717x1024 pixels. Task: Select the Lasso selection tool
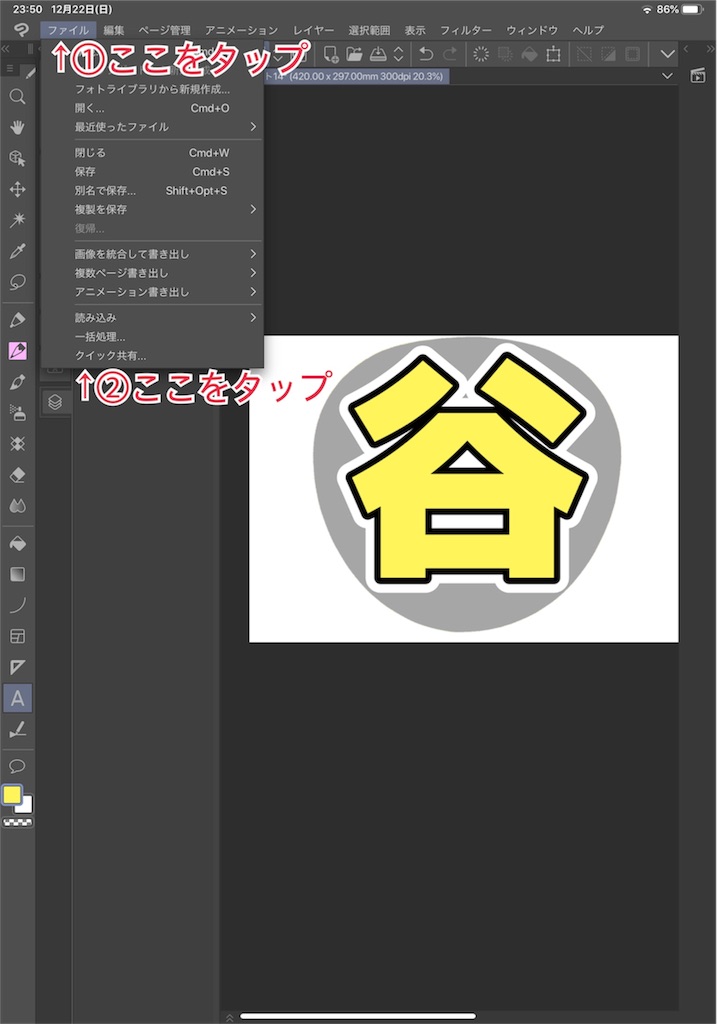coord(18,282)
